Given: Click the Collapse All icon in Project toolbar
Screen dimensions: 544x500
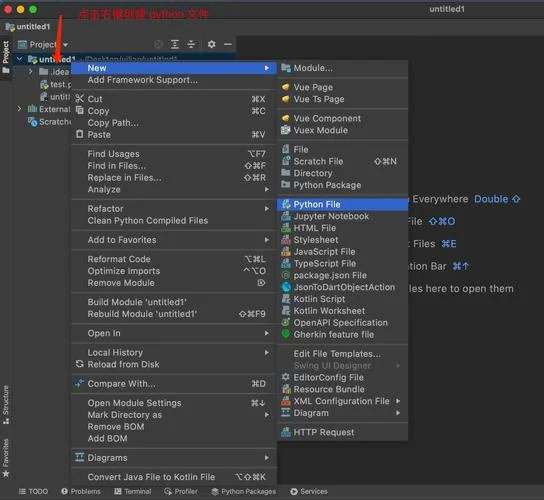Looking at the screenshot, I should [191, 44].
